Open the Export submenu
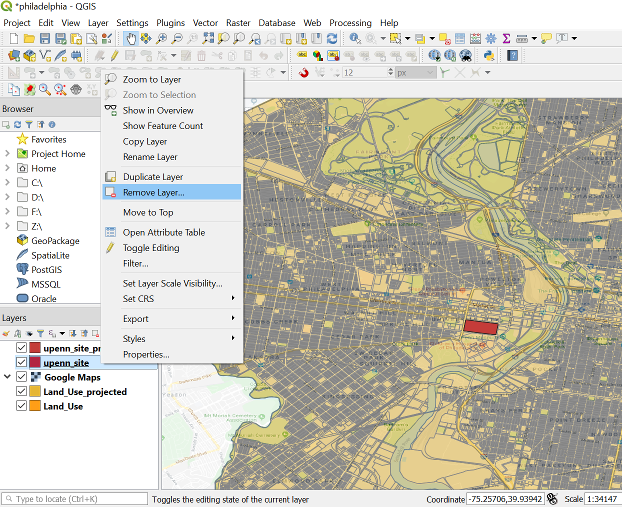This screenshot has height=507, width=622. [135, 319]
